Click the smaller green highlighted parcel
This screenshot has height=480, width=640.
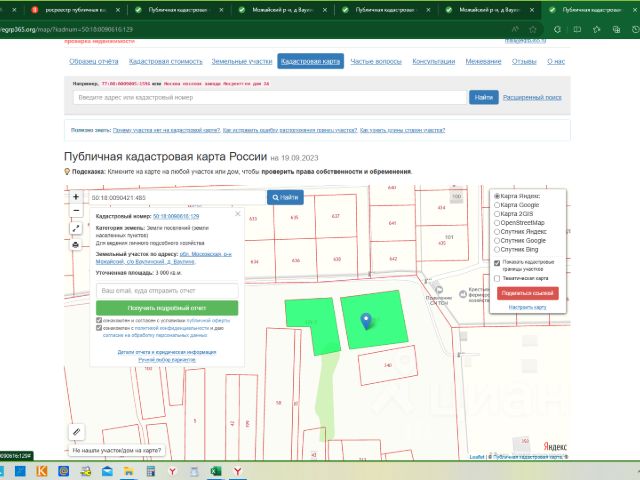(x=313, y=324)
